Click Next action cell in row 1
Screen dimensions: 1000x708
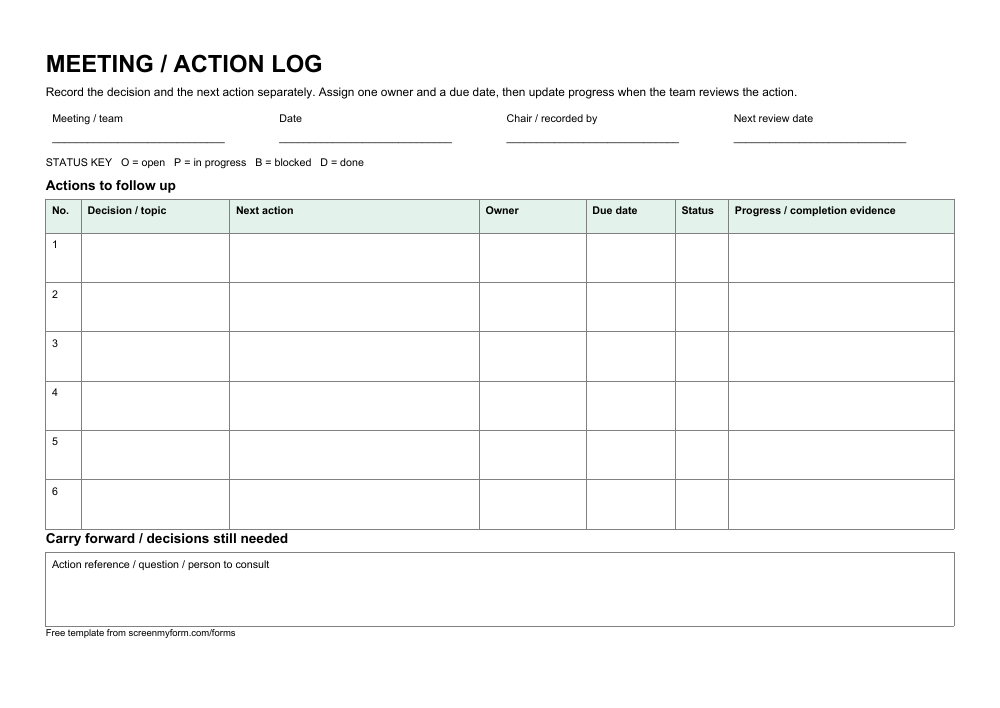click(x=355, y=258)
